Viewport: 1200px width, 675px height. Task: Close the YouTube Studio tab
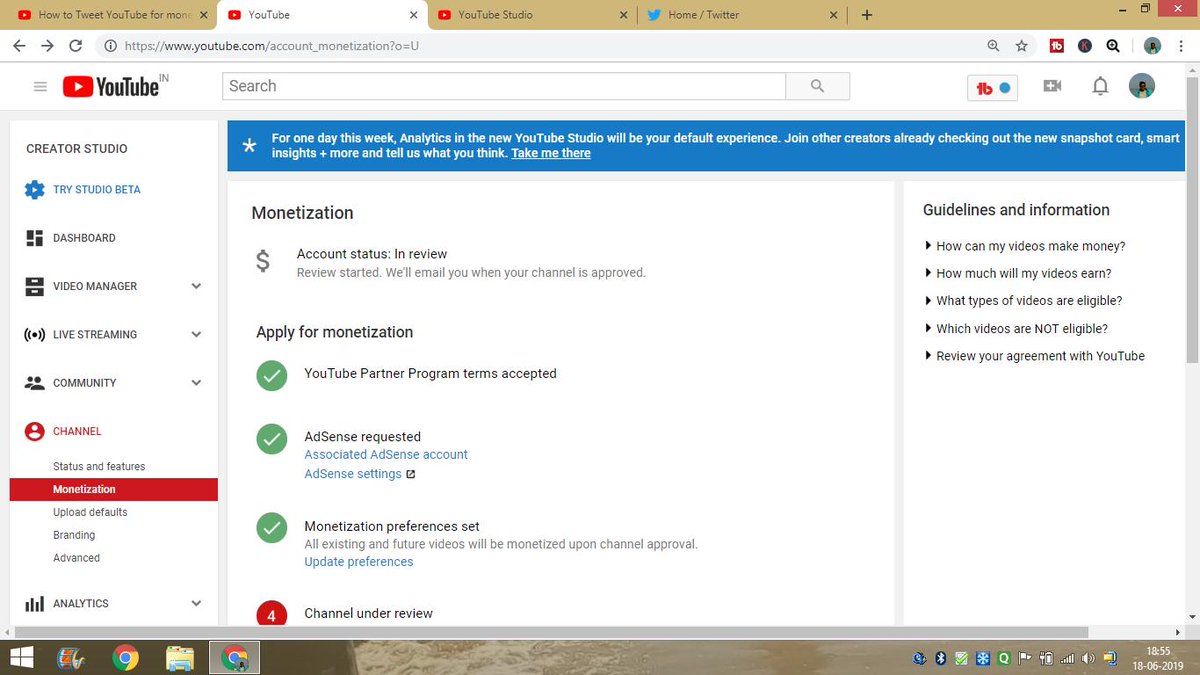(624, 15)
